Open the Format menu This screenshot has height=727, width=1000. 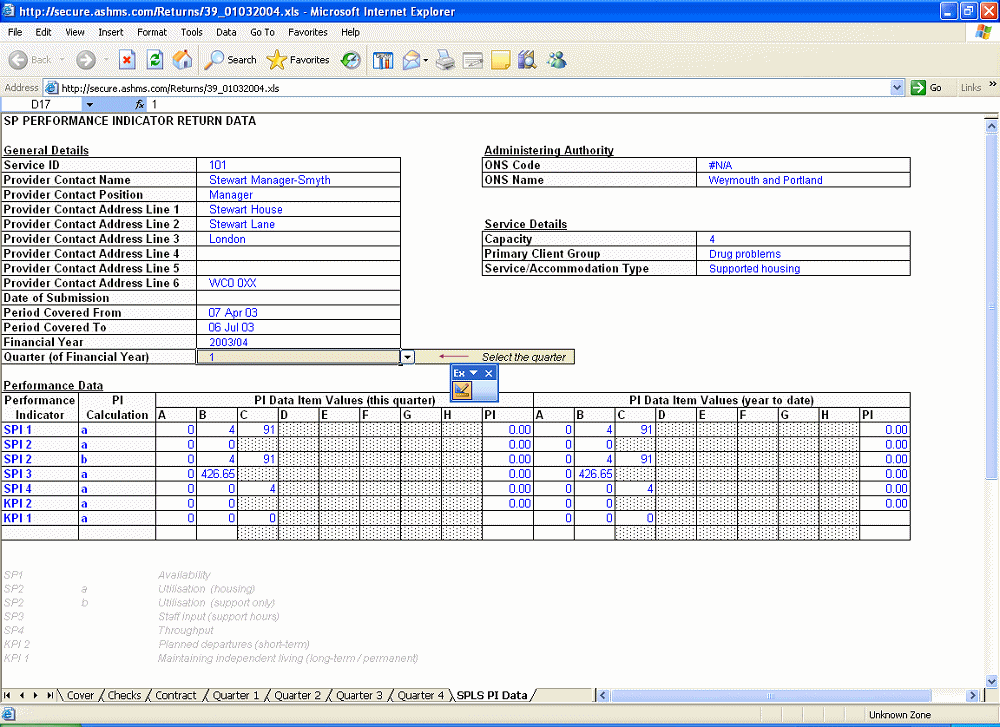coord(152,32)
